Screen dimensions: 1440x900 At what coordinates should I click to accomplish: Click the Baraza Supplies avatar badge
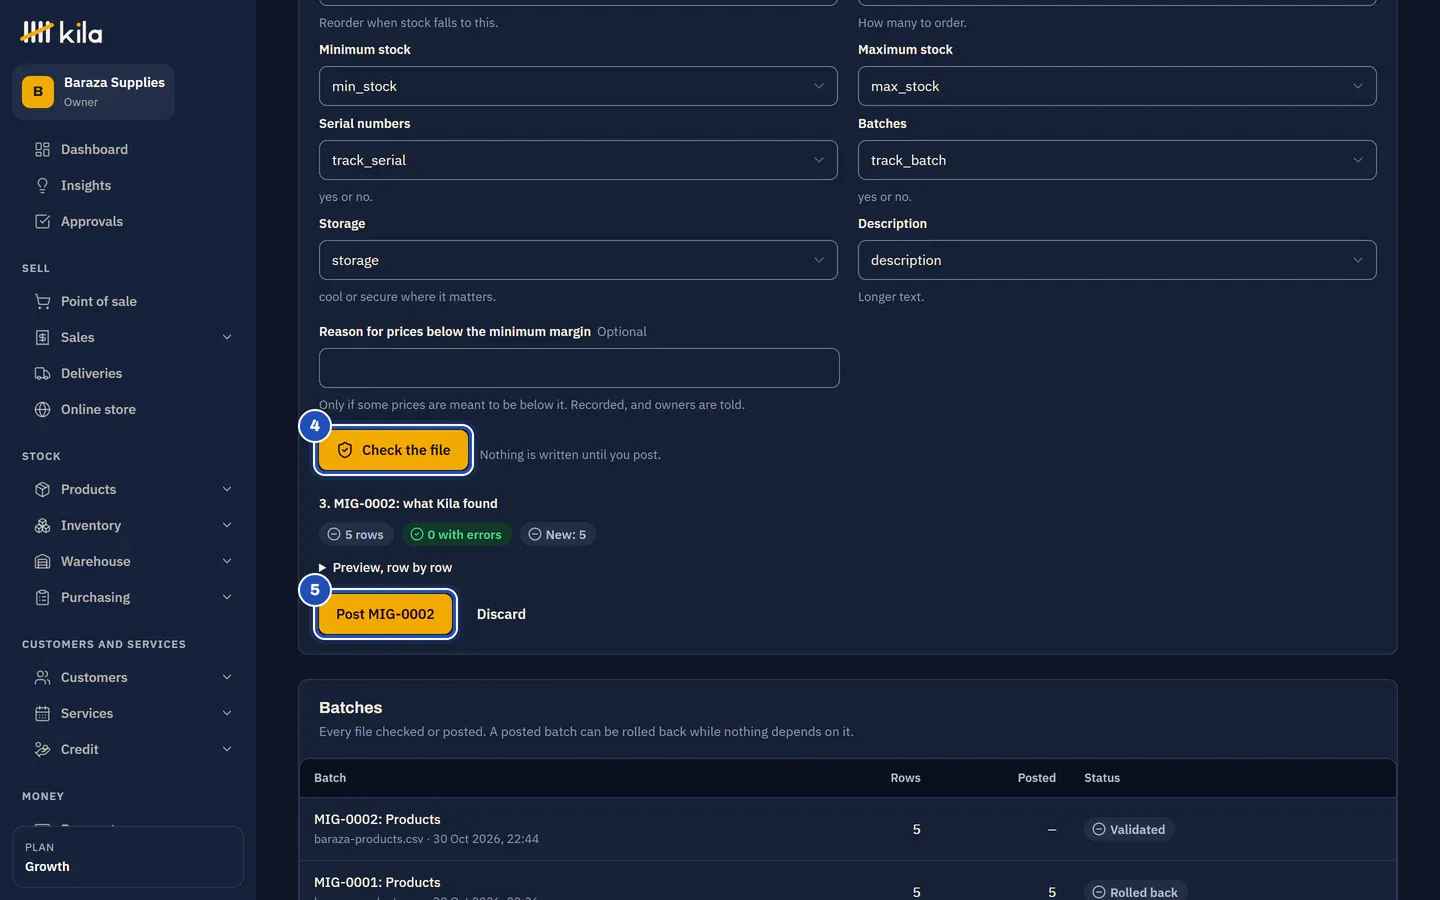pos(38,92)
